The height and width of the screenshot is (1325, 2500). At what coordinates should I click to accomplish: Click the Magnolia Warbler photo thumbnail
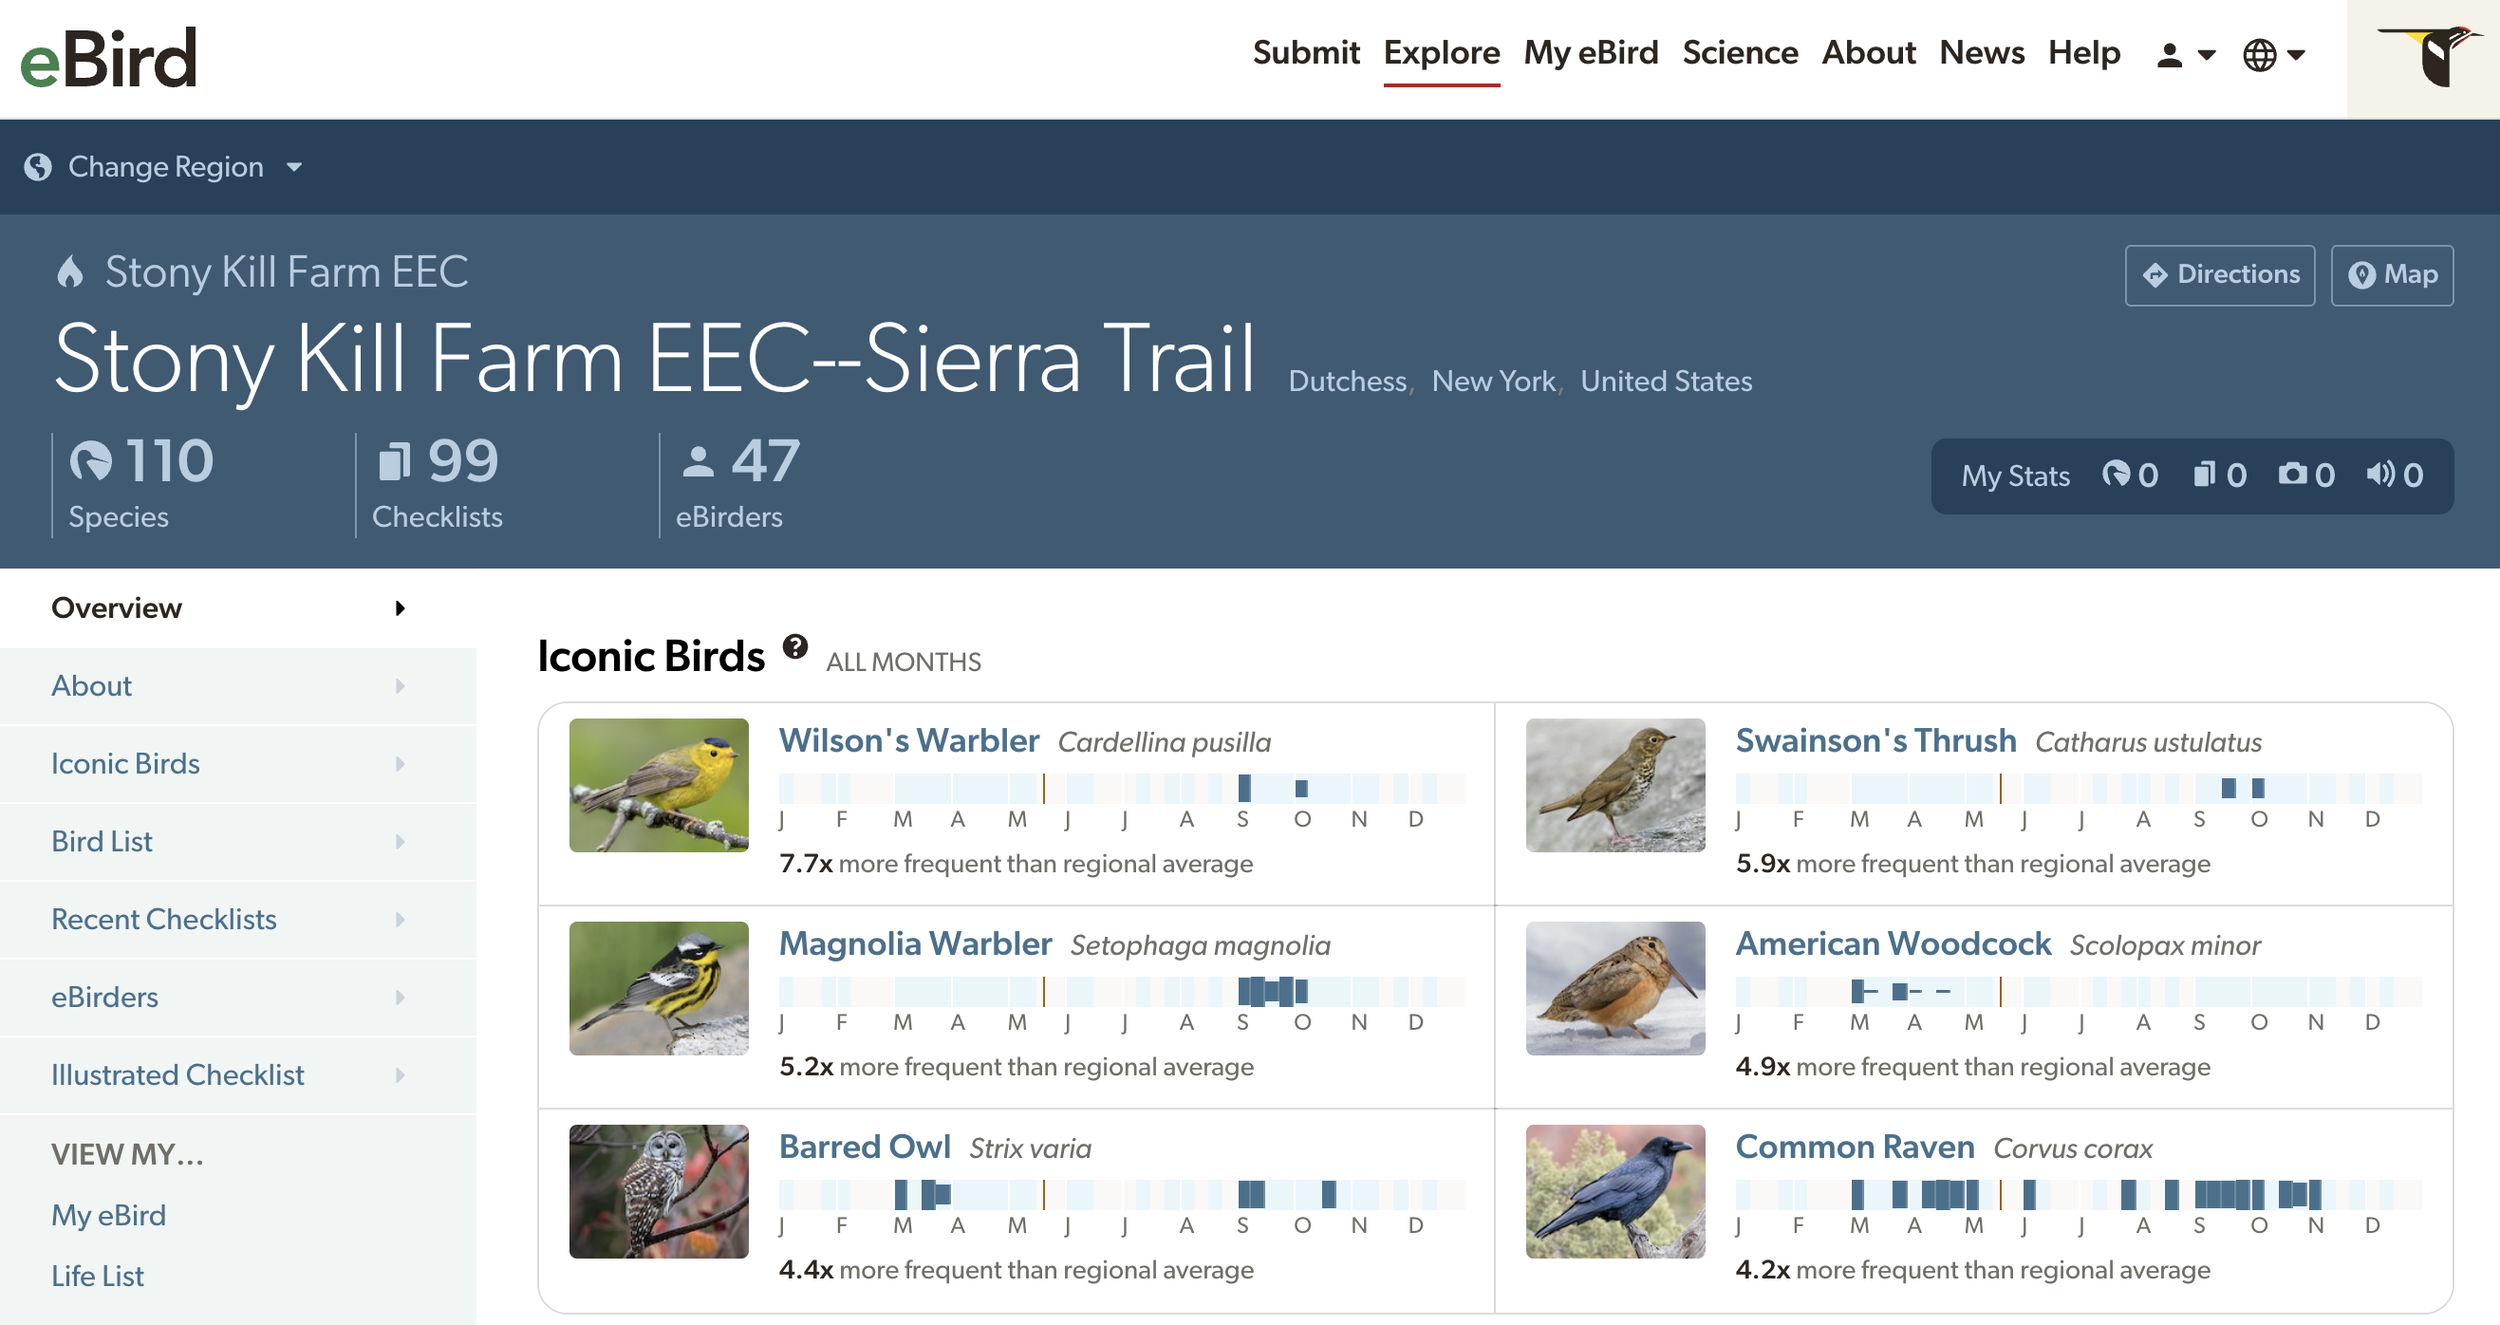coord(659,988)
